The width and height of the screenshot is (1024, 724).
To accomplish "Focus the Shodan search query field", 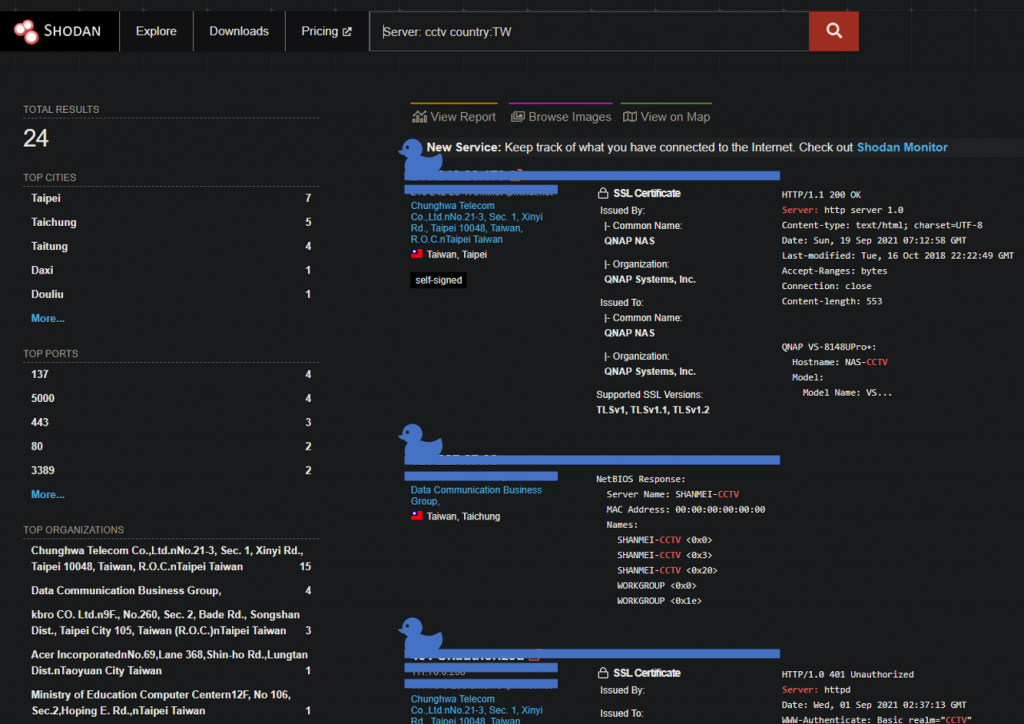I will [x=589, y=31].
